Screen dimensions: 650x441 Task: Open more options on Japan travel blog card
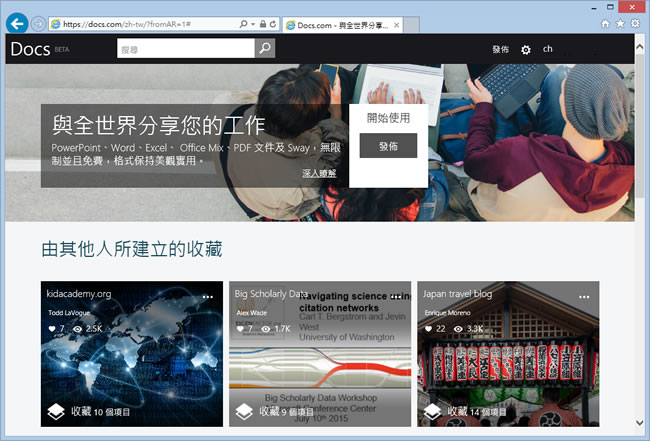(x=584, y=297)
